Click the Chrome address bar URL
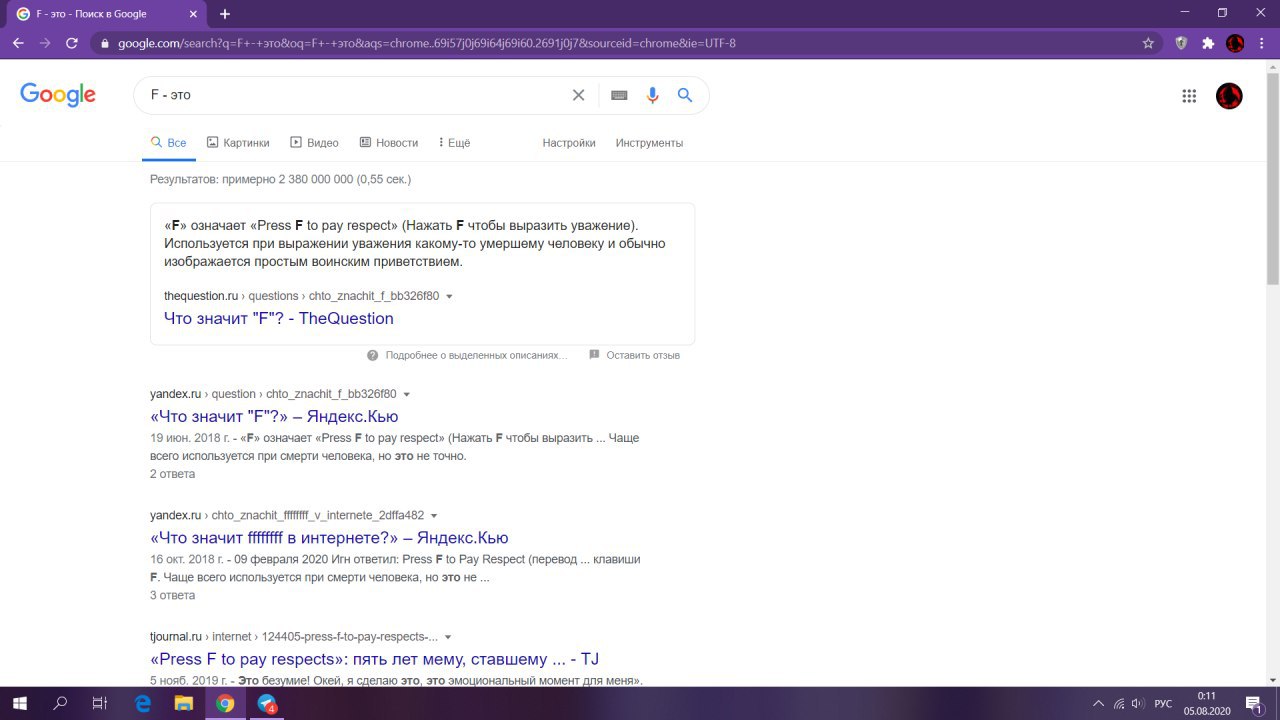1280x720 pixels. [427, 43]
